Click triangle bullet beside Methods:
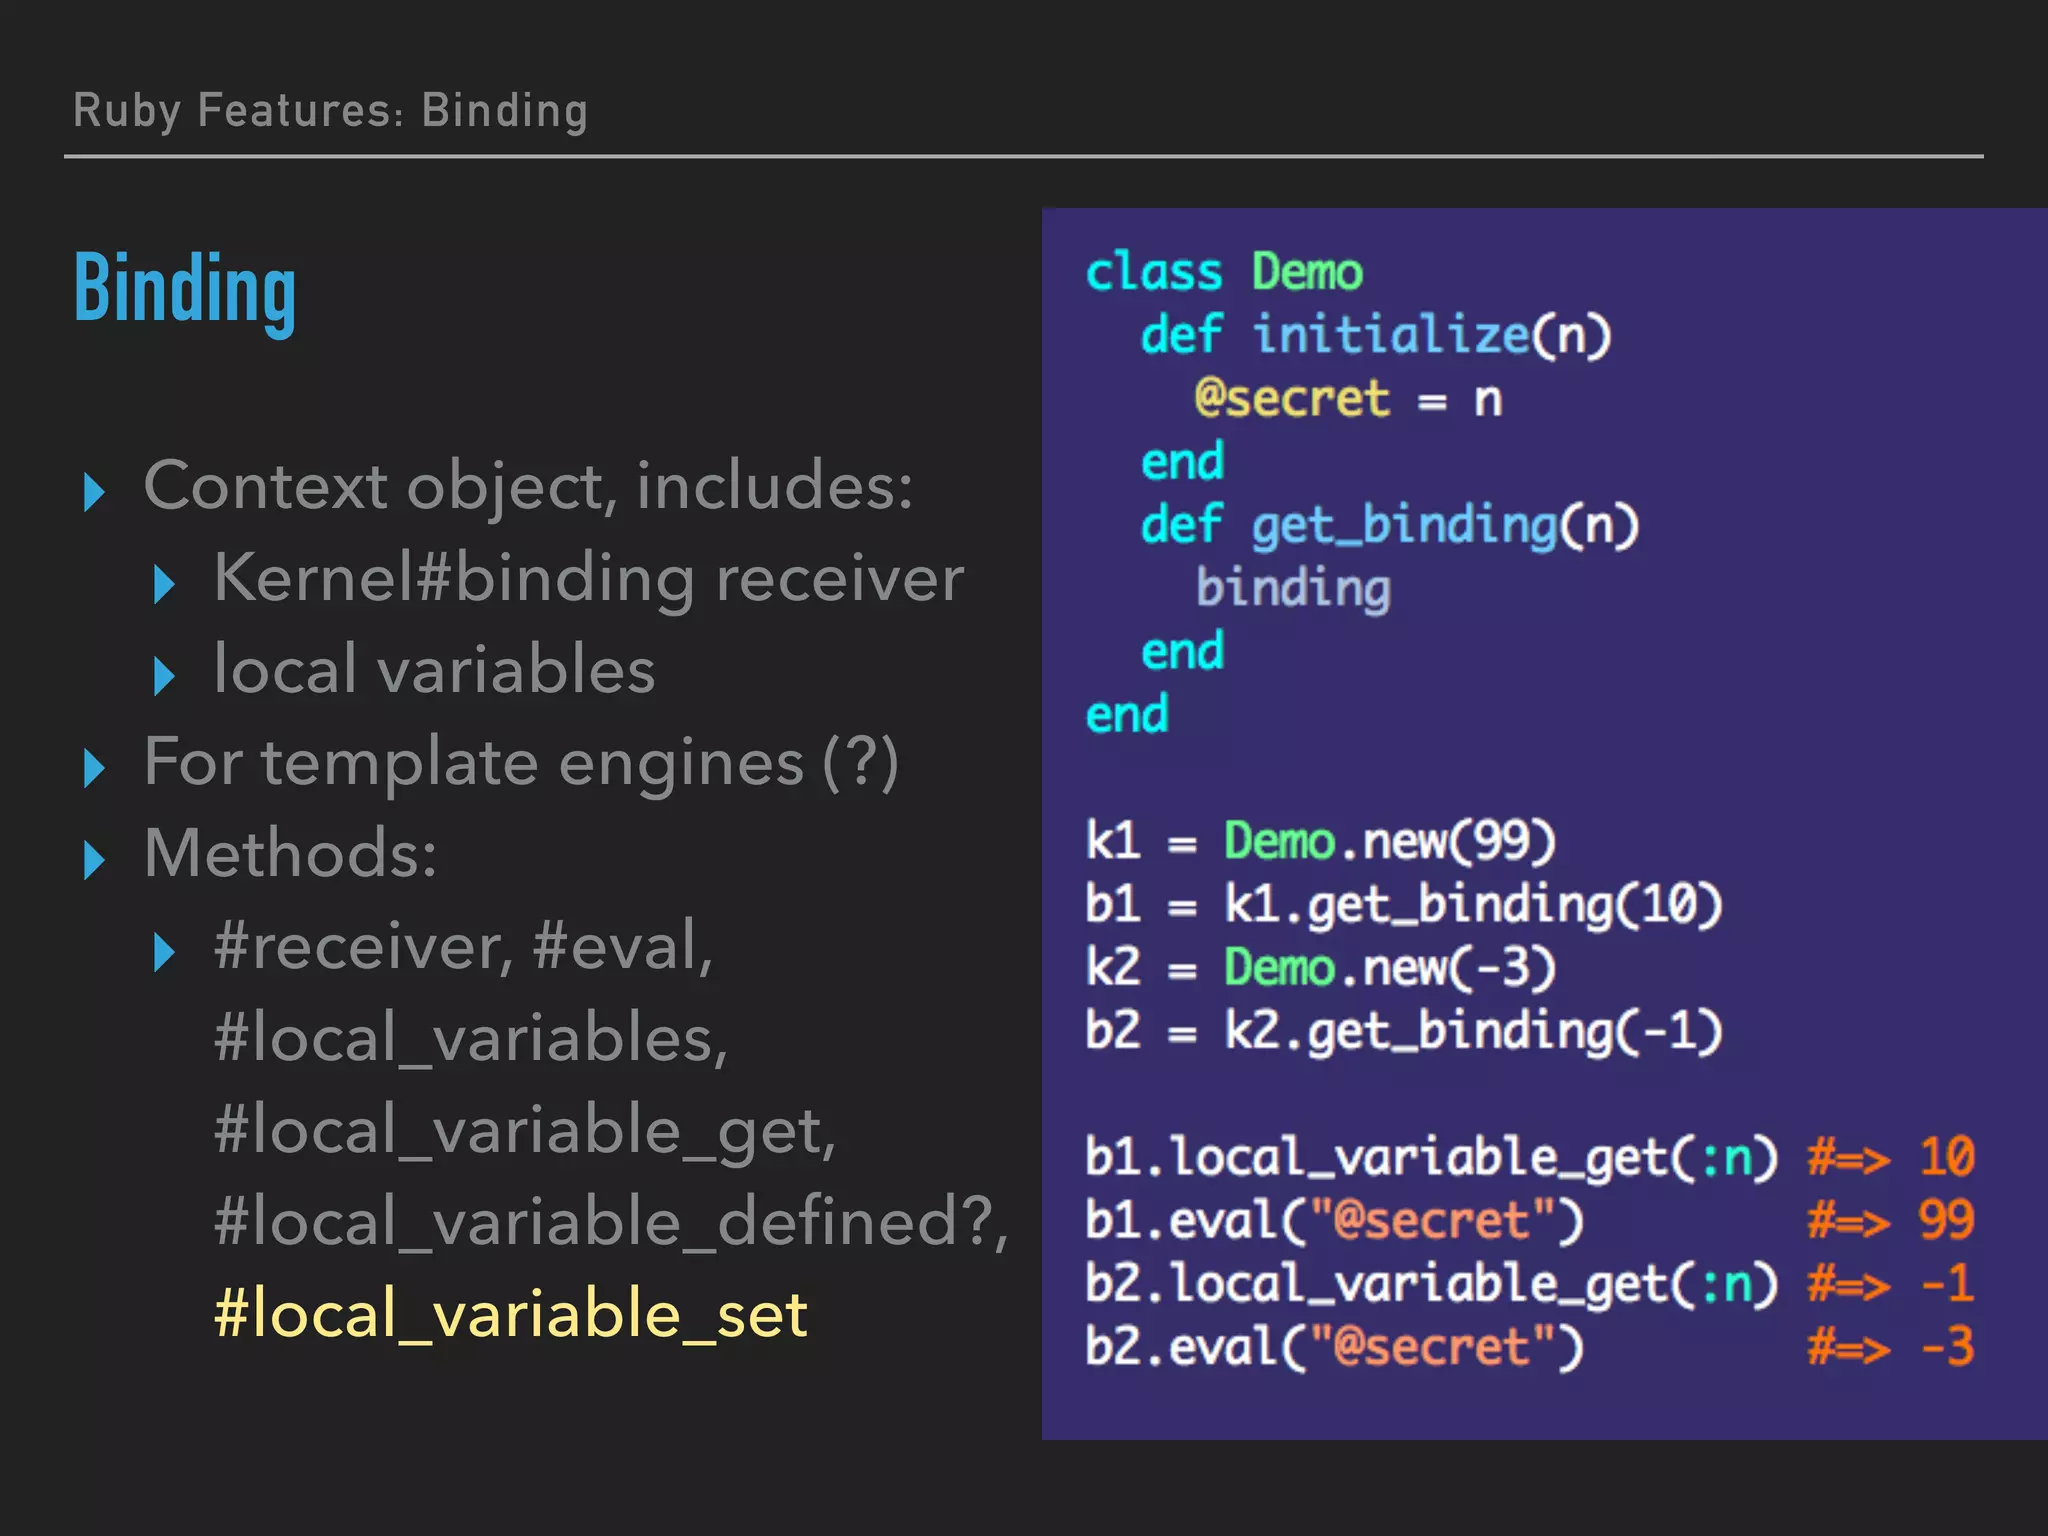This screenshot has width=2048, height=1536. pyautogui.click(x=94, y=860)
